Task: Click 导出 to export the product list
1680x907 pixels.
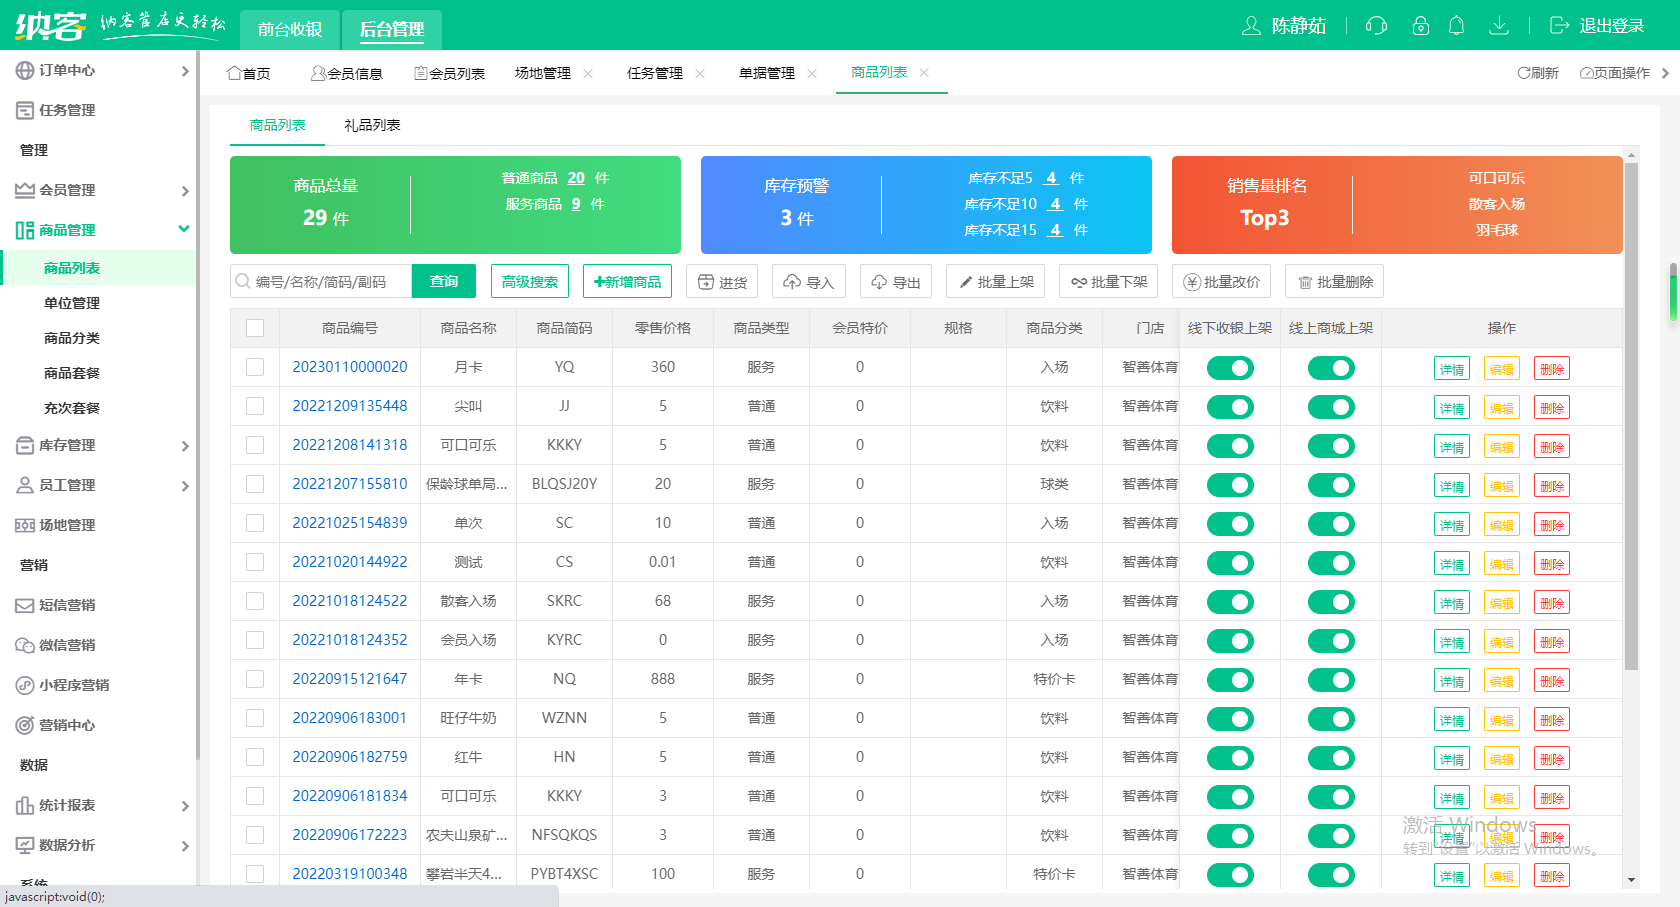Action: pos(895,281)
